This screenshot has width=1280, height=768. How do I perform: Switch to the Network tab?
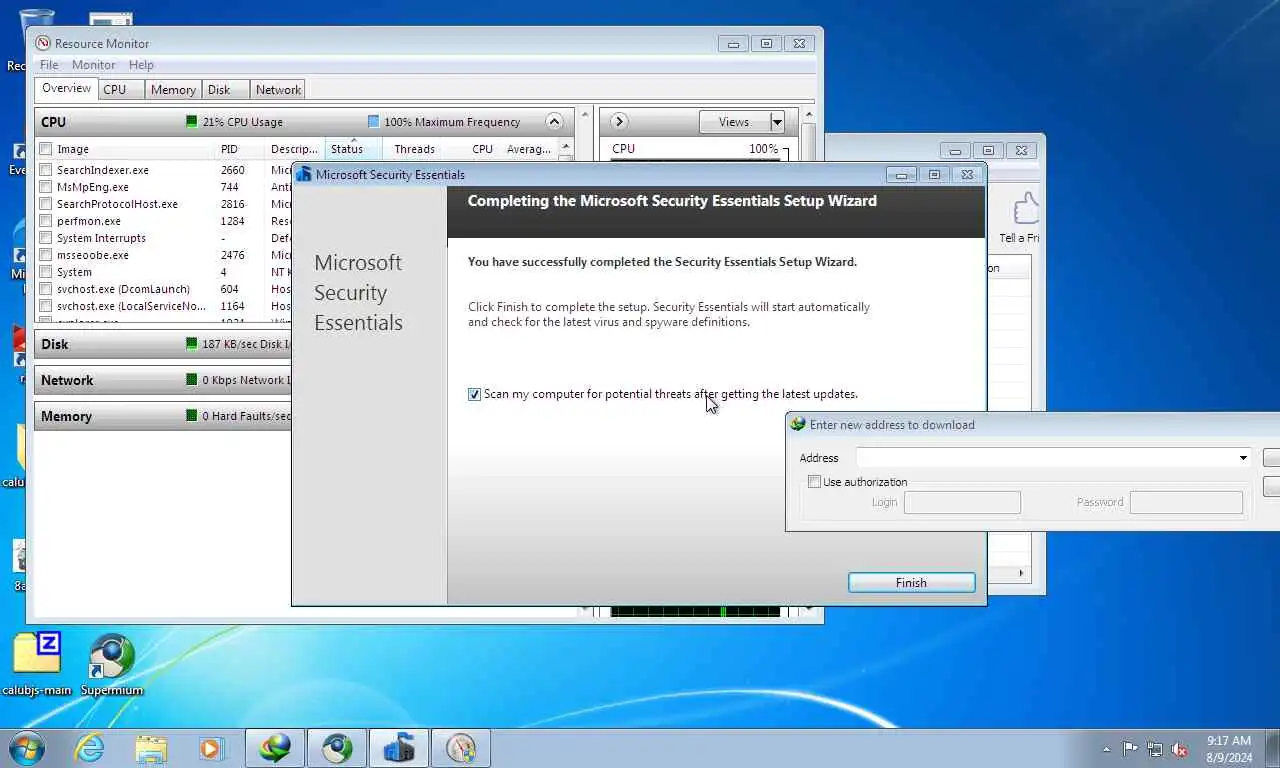pyautogui.click(x=278, y=90)
